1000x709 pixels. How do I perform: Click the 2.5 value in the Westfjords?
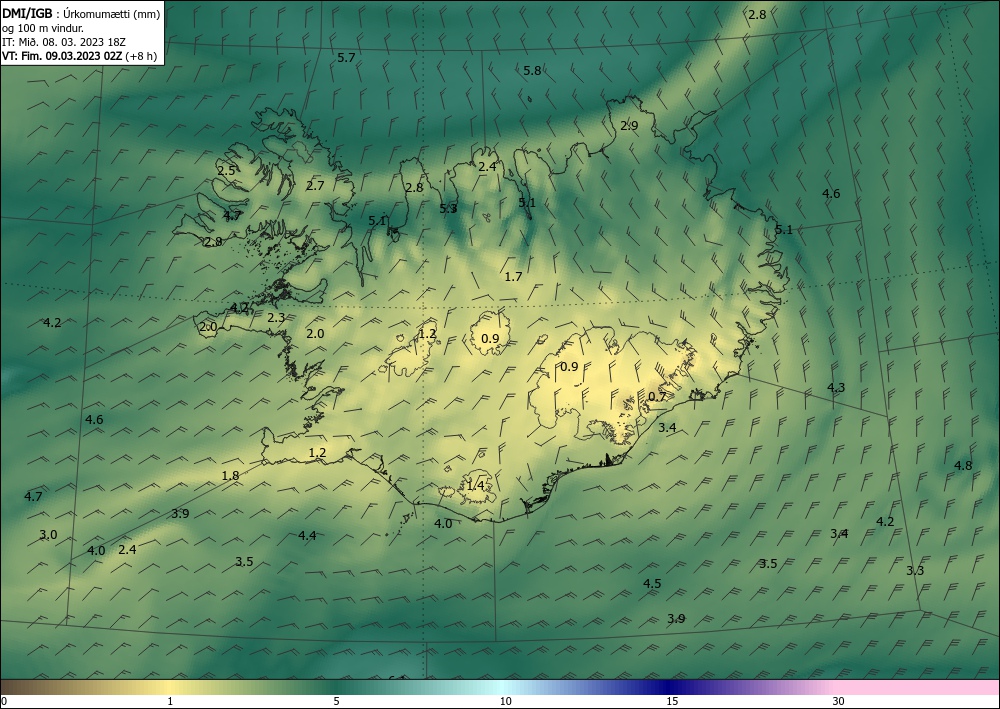(226, 170)
